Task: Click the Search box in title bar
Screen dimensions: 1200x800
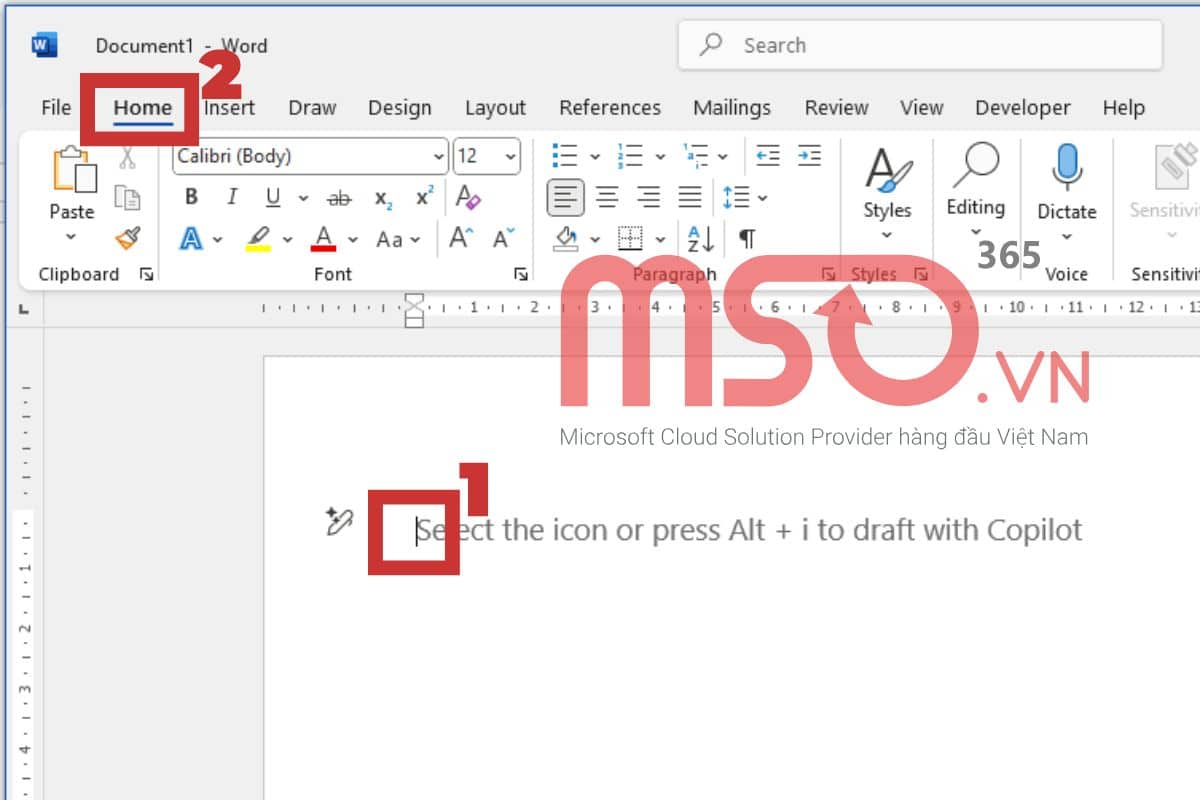Action: 920,45
